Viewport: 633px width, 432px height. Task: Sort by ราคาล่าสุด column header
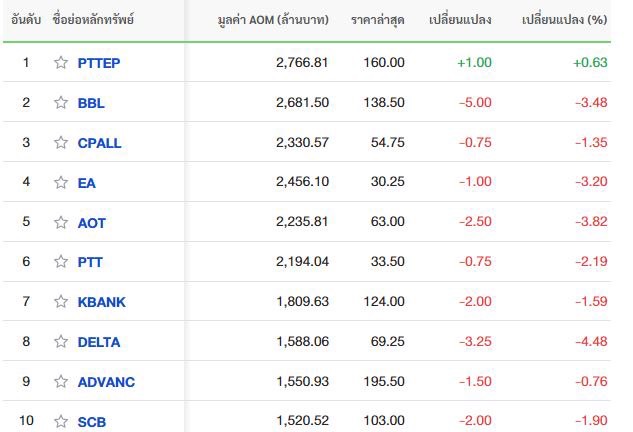[x=377, y=20]
